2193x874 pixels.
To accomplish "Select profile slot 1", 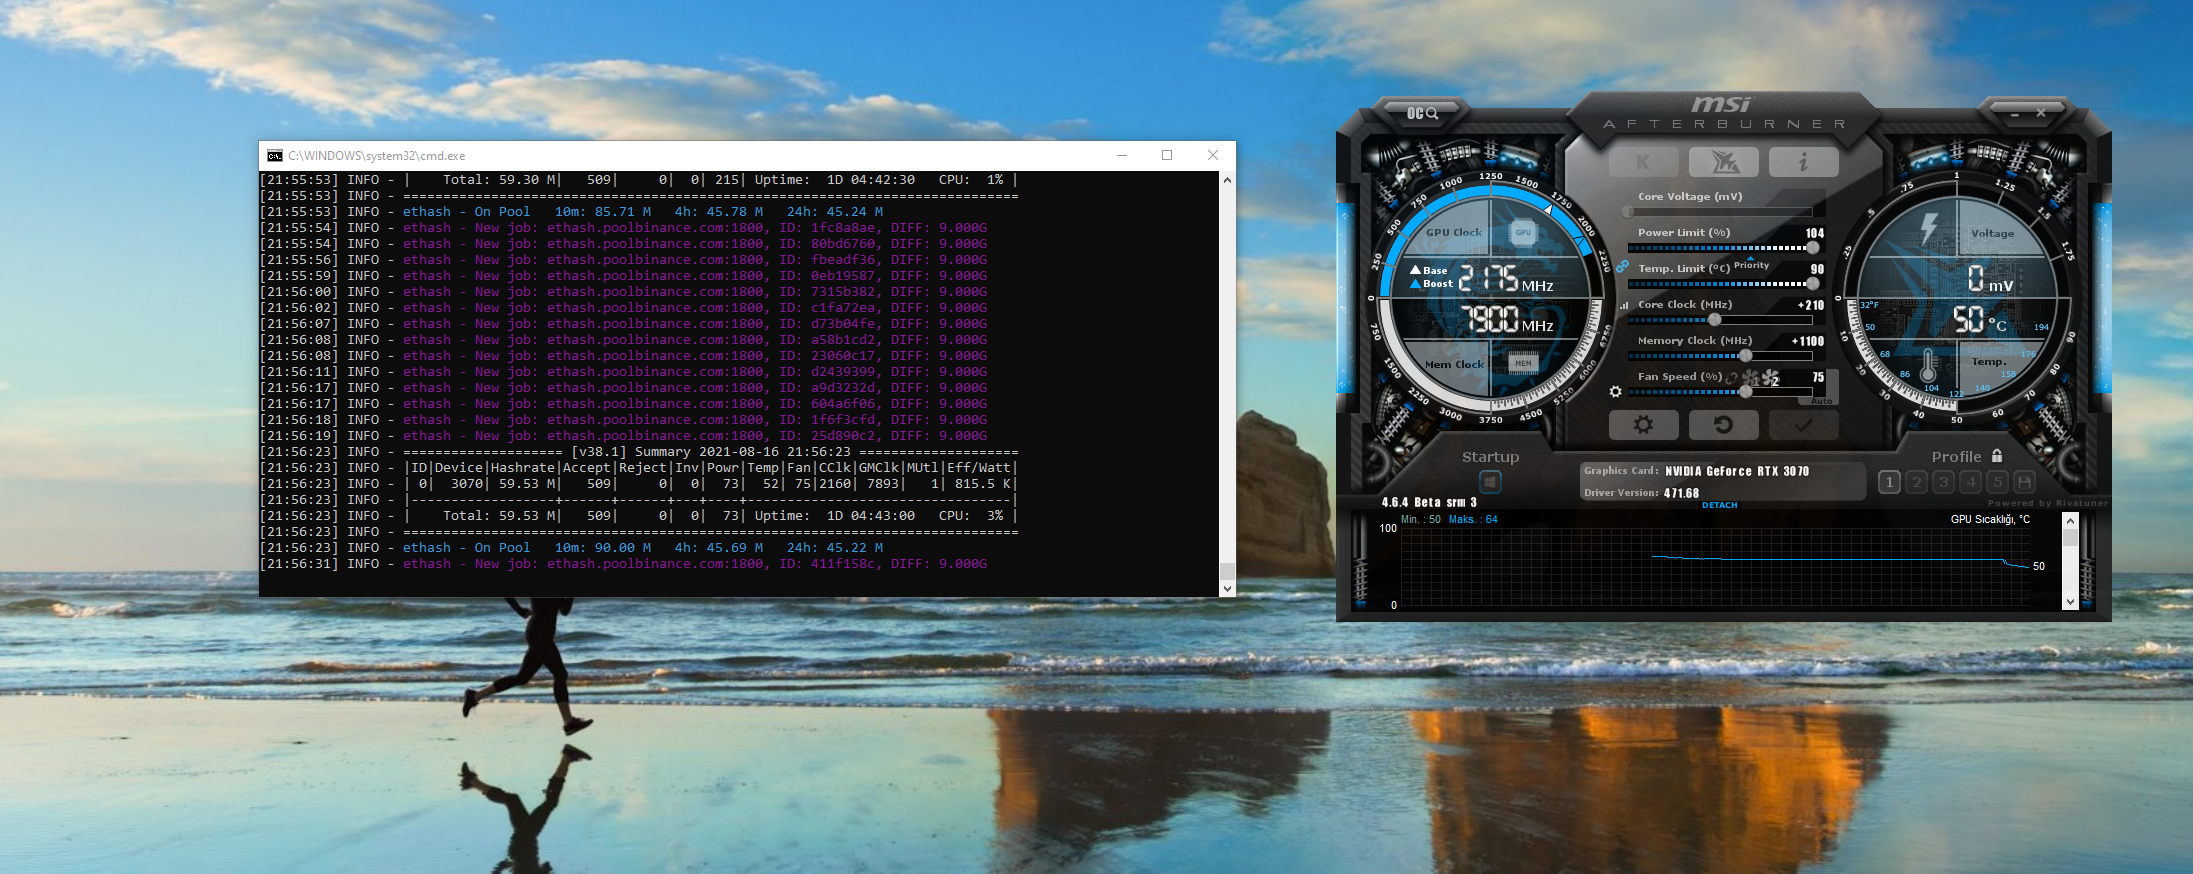I will pos(1889,482).
